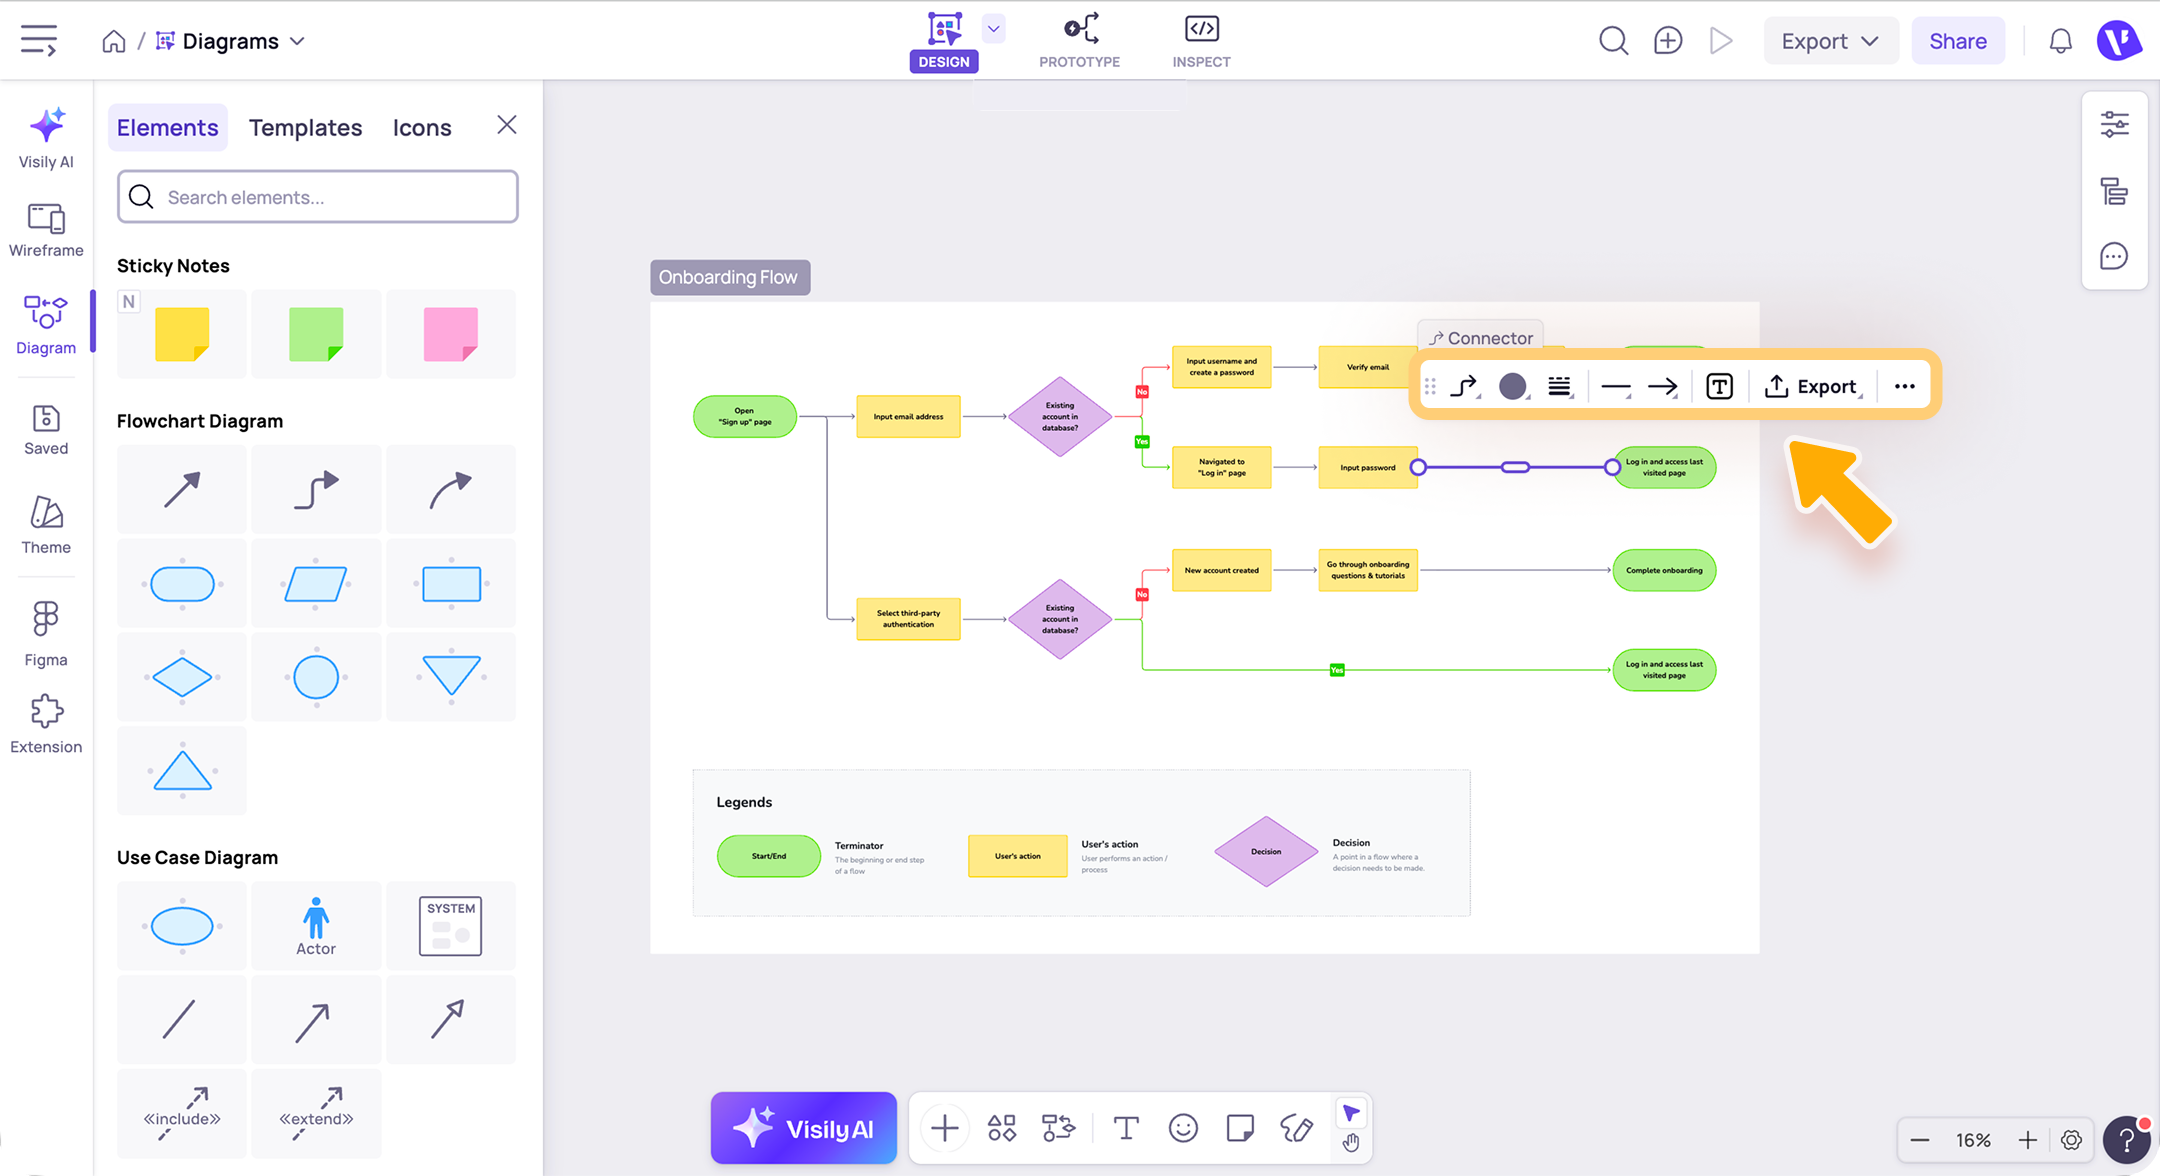This screenshot has height=1176, width=2160.
Task: Change connector line type in toolbar
Action: click(1465, 386)
